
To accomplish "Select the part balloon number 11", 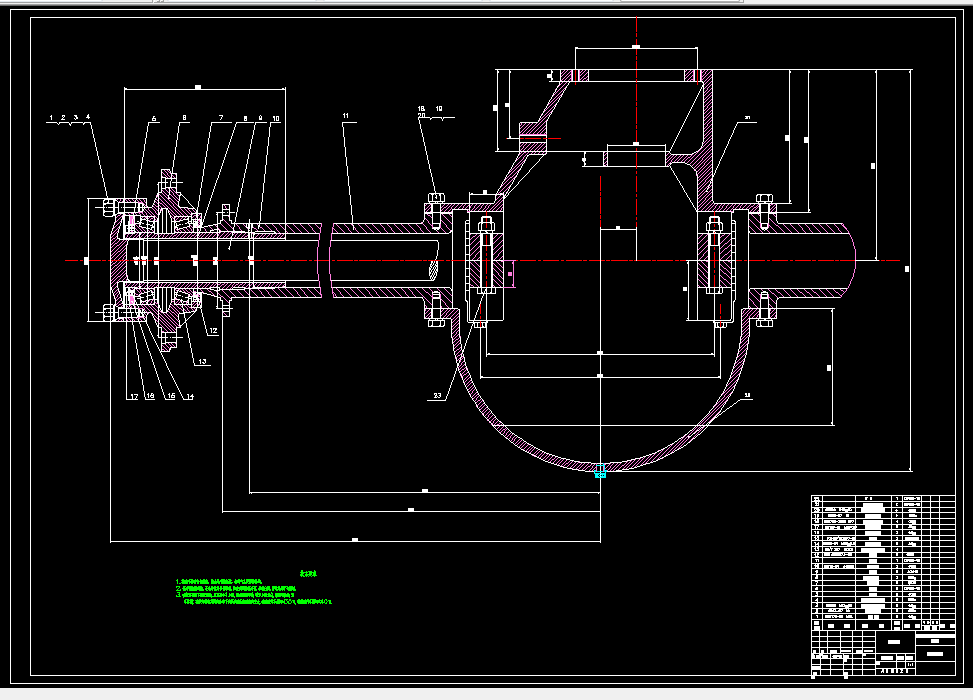I will tap(346, 116).
